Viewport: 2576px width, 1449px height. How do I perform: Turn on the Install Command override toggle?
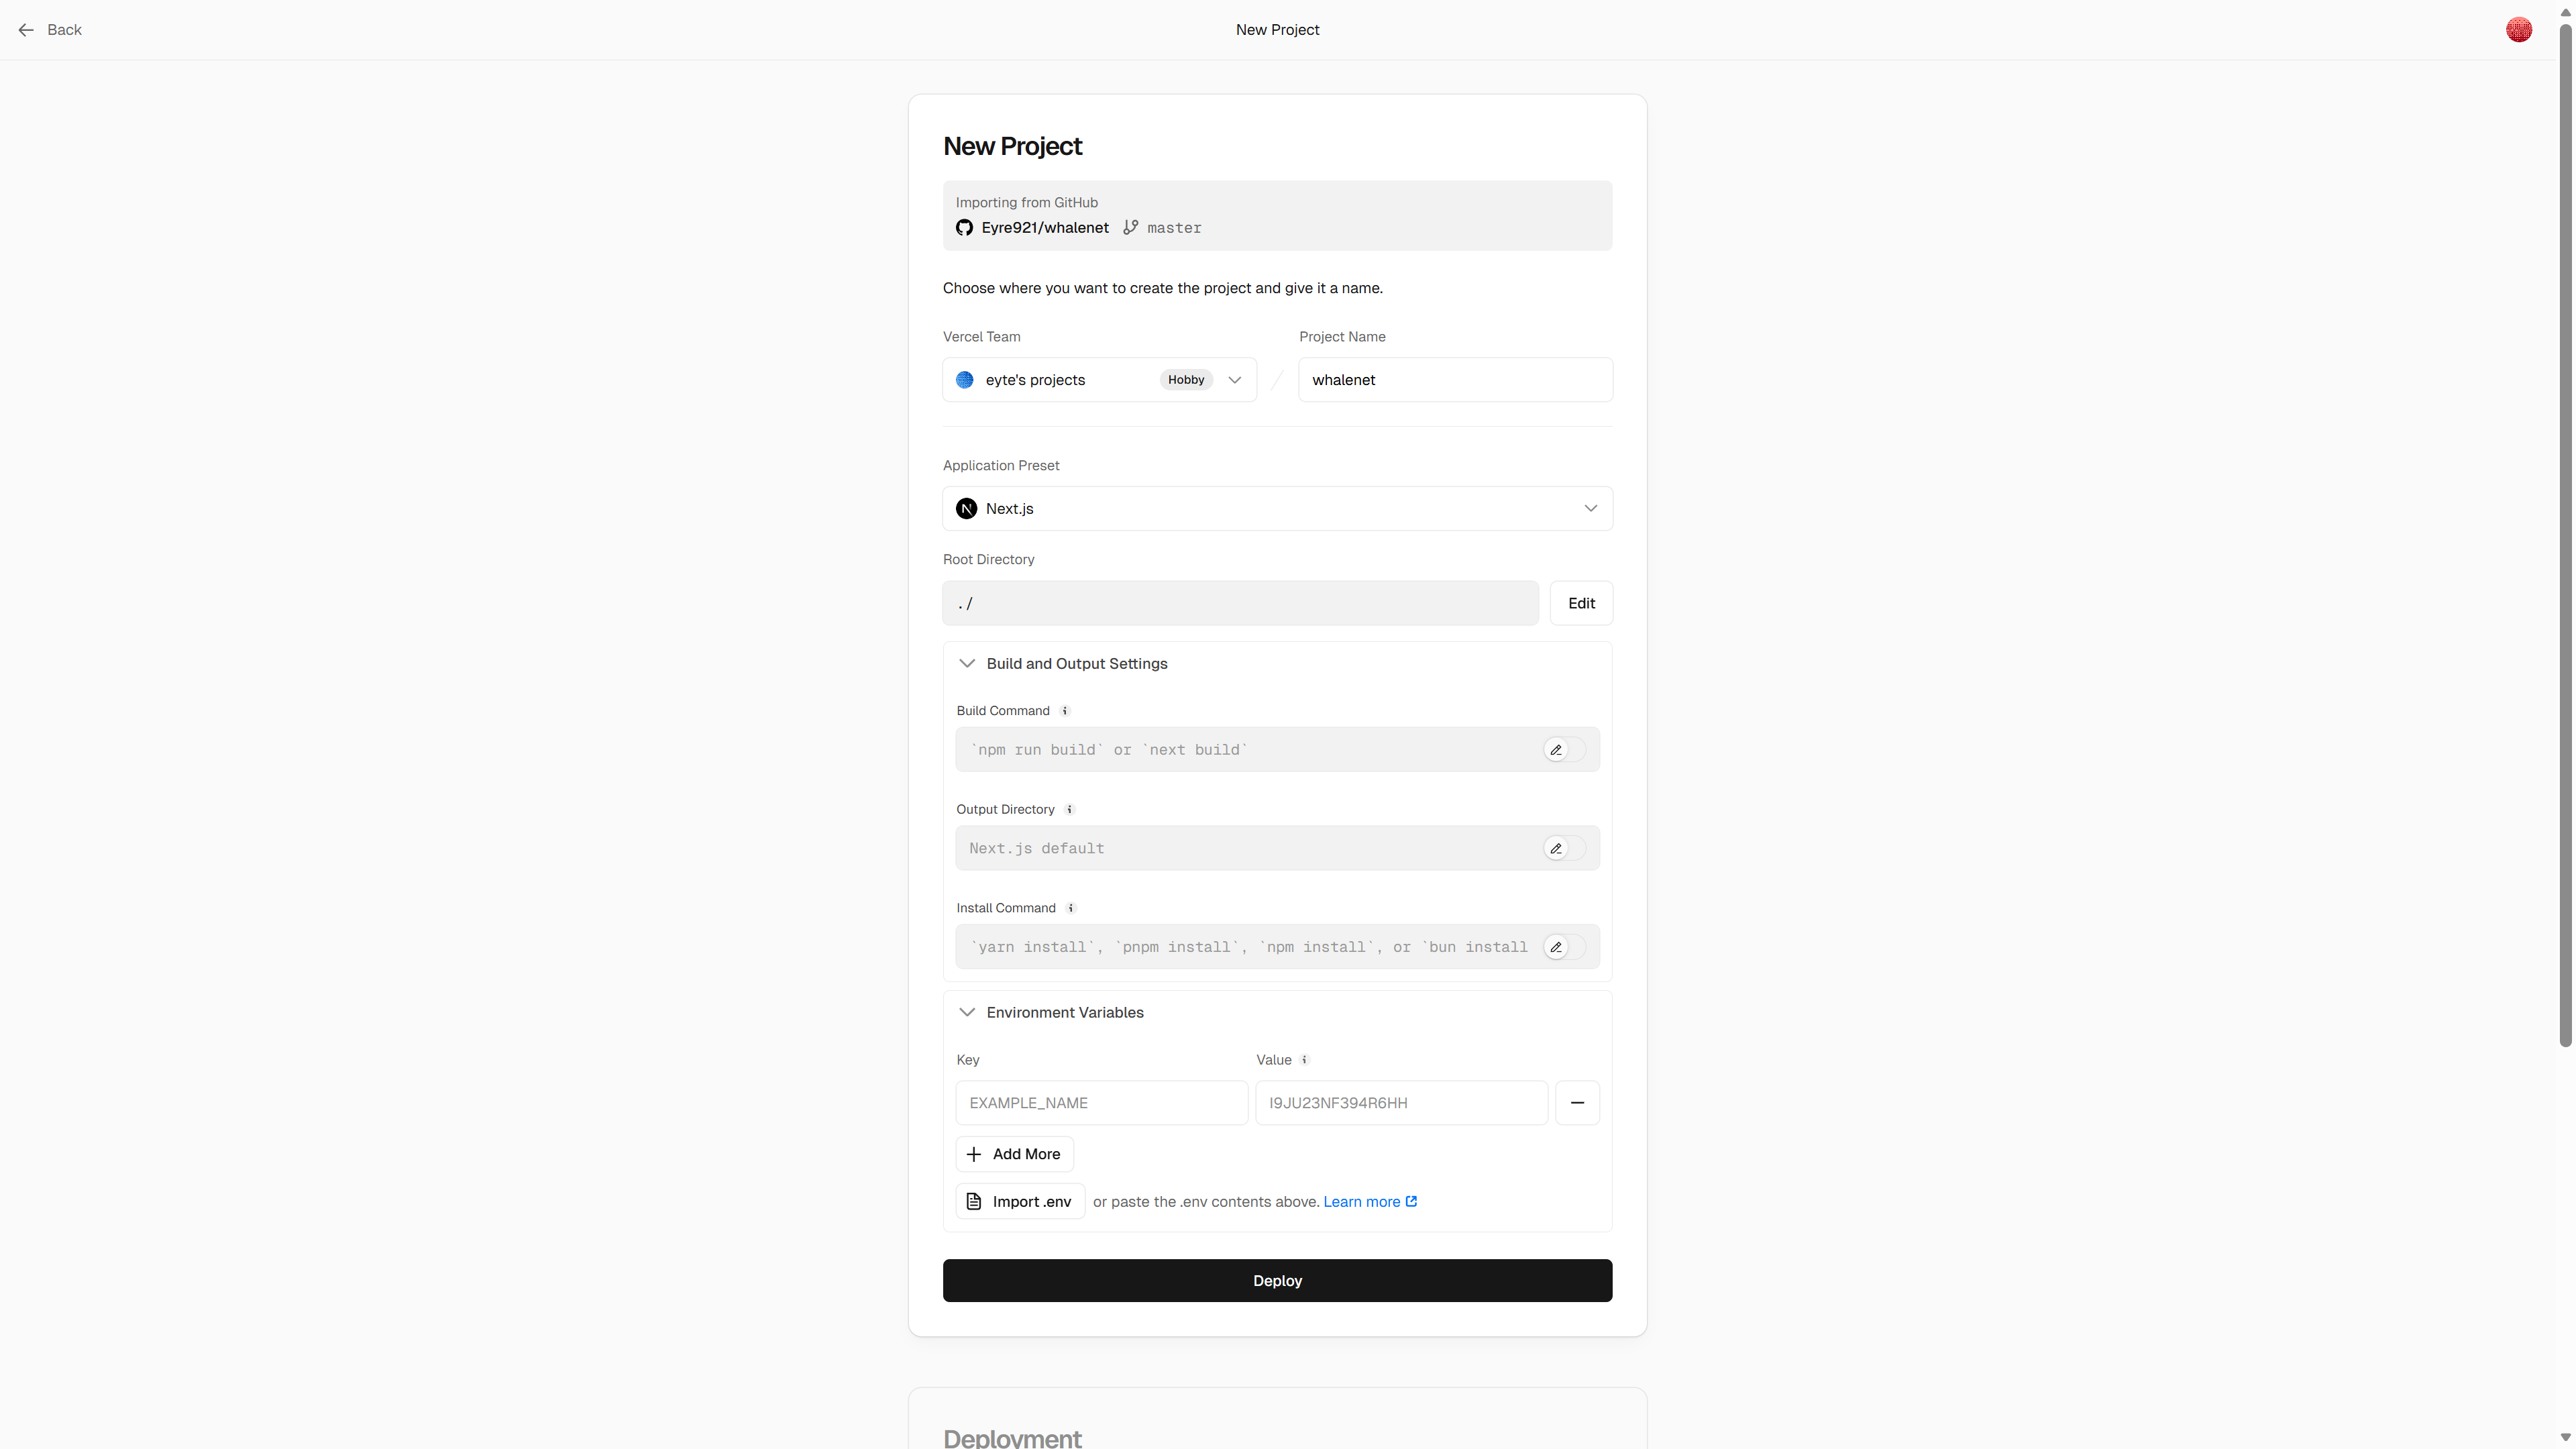[1565, 947]
